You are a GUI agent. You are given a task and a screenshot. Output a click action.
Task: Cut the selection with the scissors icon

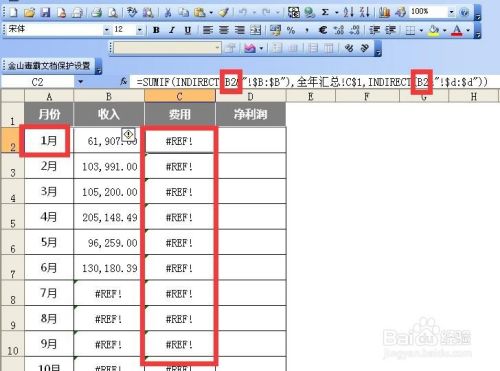point(168,13)
